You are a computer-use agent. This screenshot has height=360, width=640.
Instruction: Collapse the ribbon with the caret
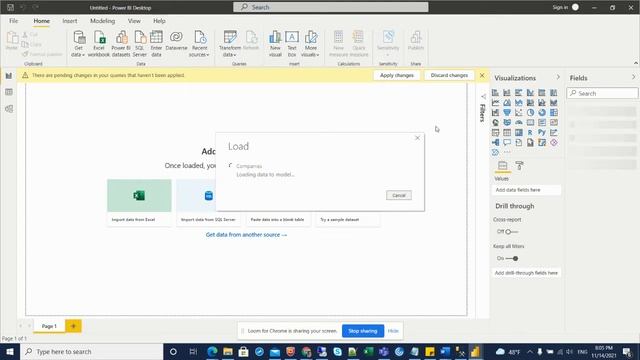[x=636, y=63]
